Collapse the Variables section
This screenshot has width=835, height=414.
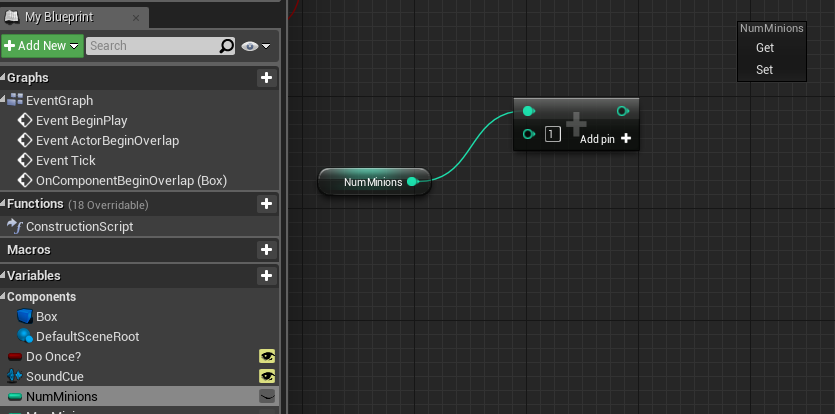coord(3,275)
